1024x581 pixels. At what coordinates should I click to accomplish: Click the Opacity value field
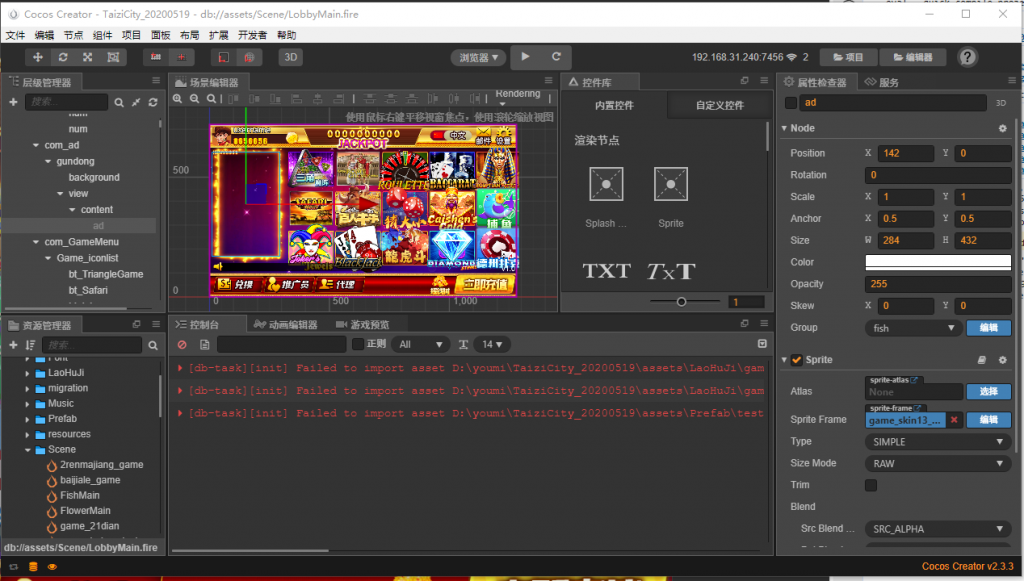938,284
